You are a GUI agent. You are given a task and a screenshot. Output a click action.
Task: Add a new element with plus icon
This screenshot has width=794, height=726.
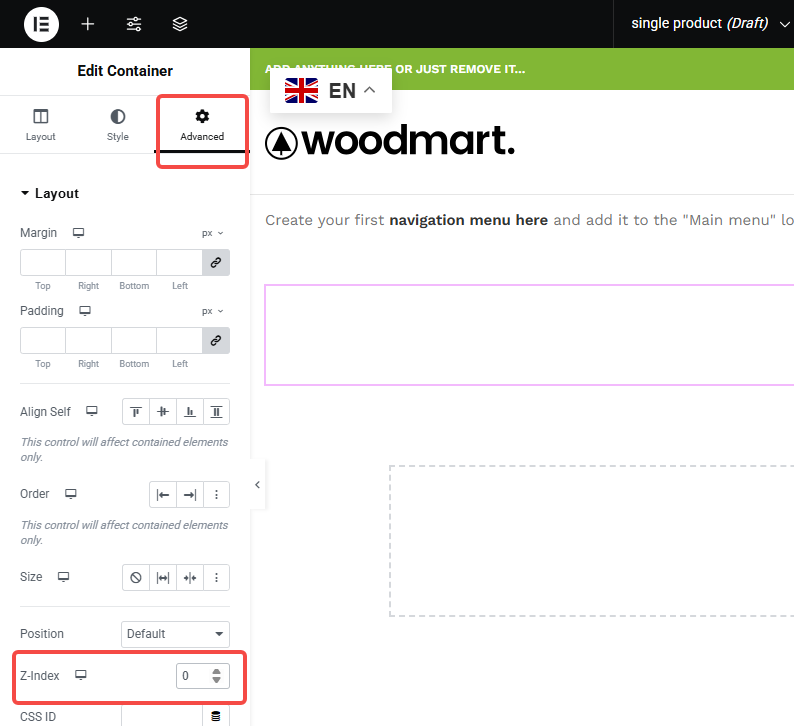click(x=88, y=24)
